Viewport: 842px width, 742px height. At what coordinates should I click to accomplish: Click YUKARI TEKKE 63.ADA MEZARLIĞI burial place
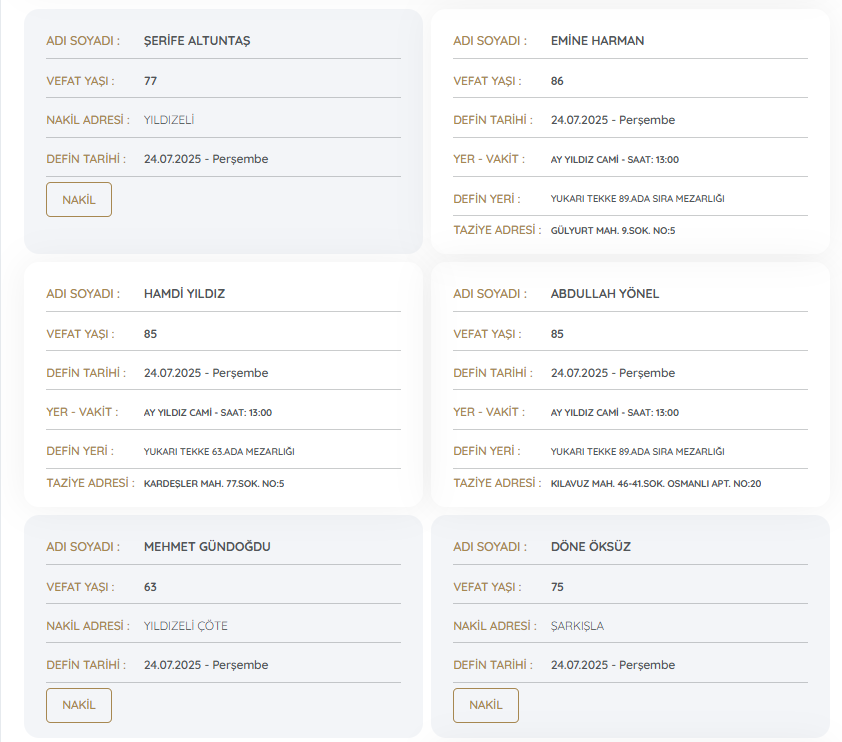219,452
